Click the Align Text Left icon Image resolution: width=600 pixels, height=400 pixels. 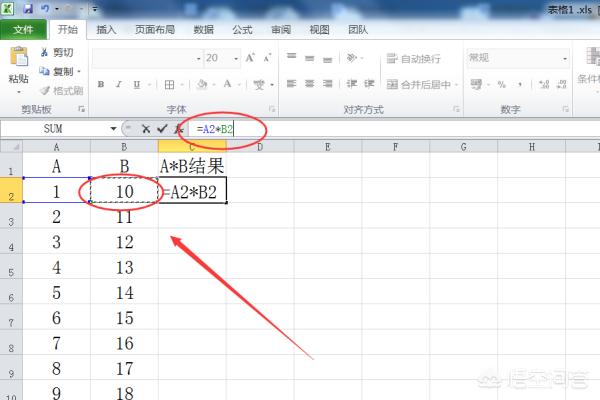click(x=292, y=83)
